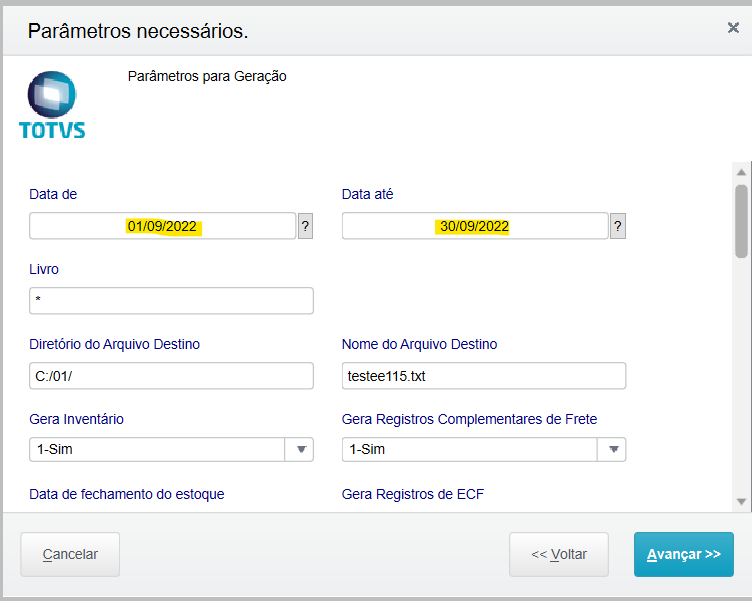Close the Parâmetros necessários dialog
Screen dimensions: 752x601
point(733,28)
